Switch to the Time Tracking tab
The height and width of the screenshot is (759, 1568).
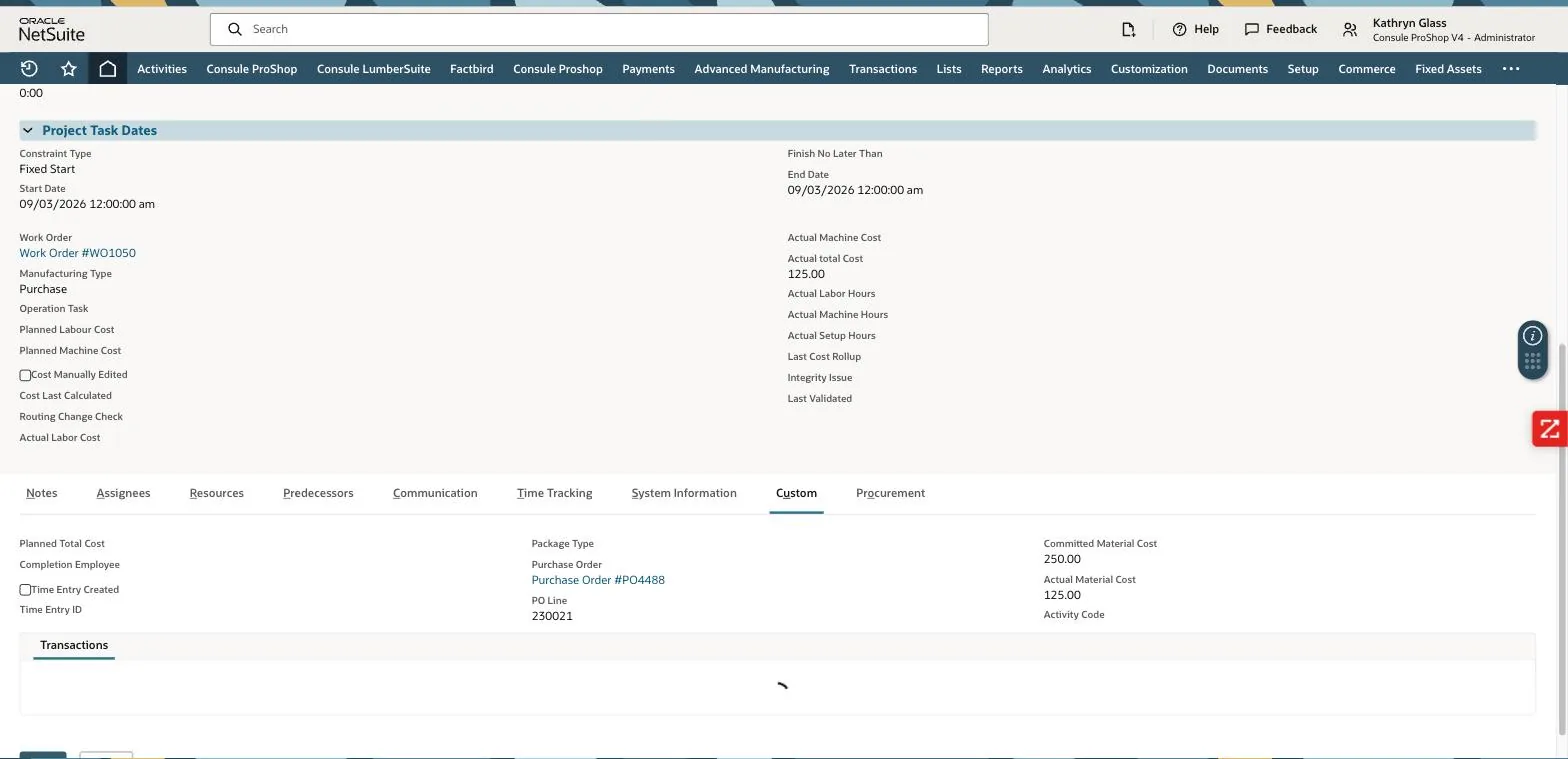(555, 493)
